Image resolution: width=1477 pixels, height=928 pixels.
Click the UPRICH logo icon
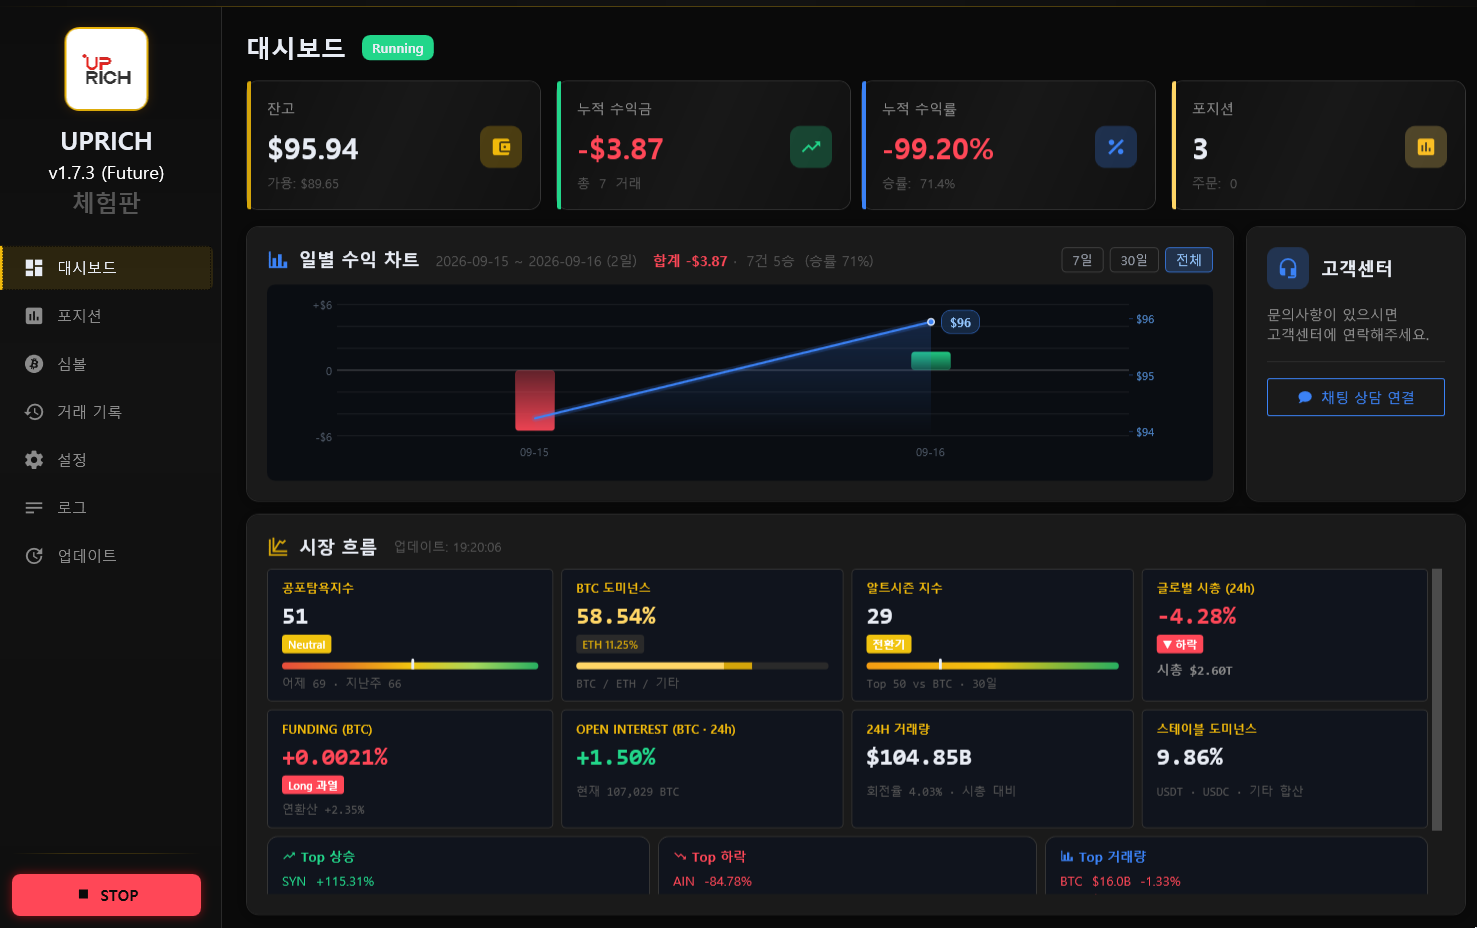click(106, 69)
